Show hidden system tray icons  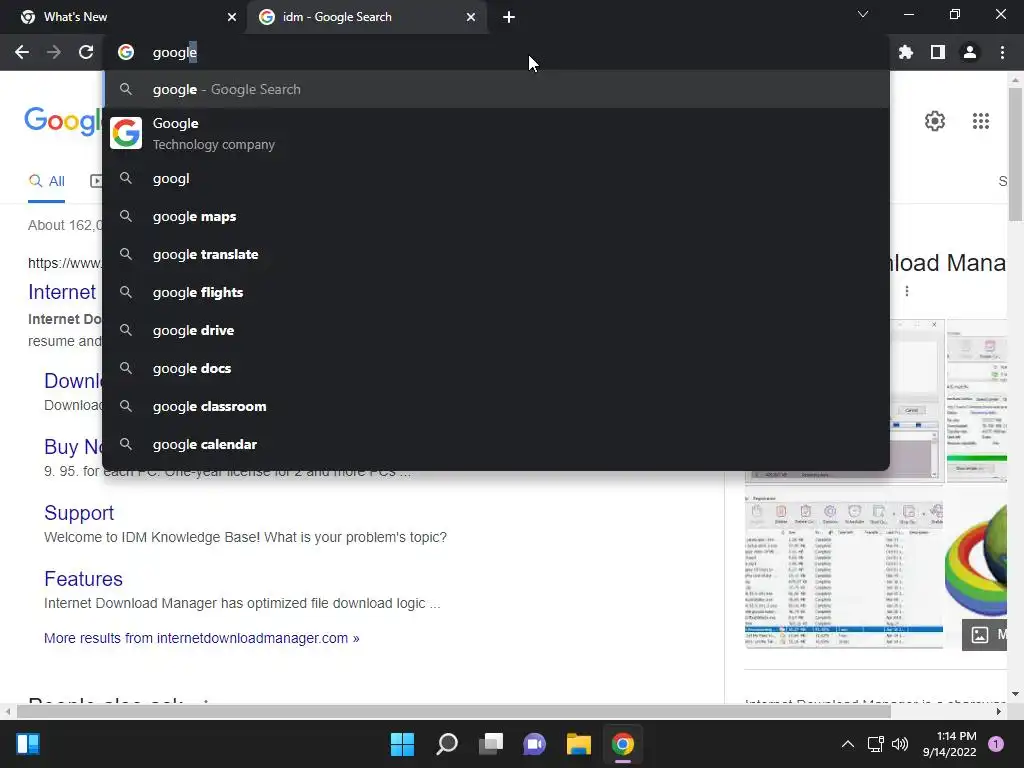[848, 744]
